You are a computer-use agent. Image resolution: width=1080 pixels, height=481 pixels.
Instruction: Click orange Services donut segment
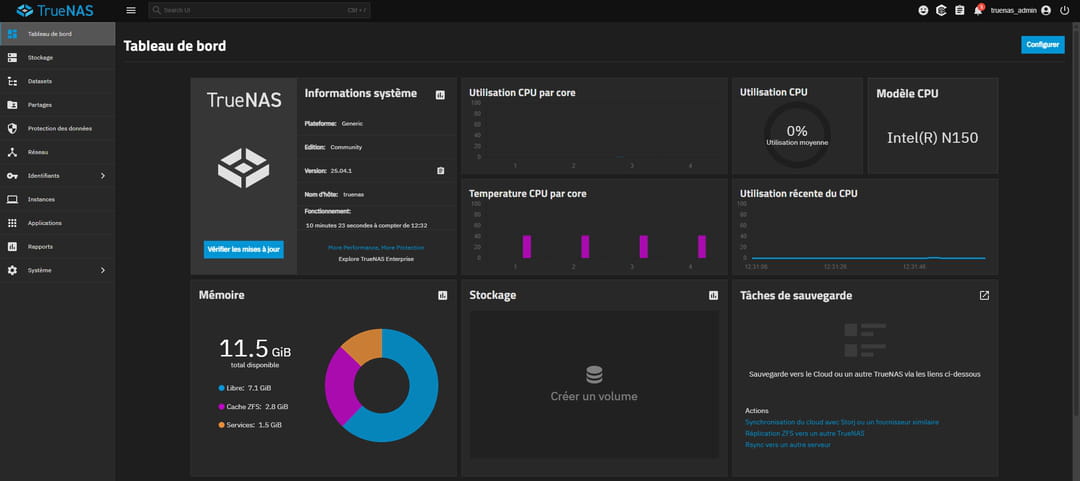[x=364, y=345]
